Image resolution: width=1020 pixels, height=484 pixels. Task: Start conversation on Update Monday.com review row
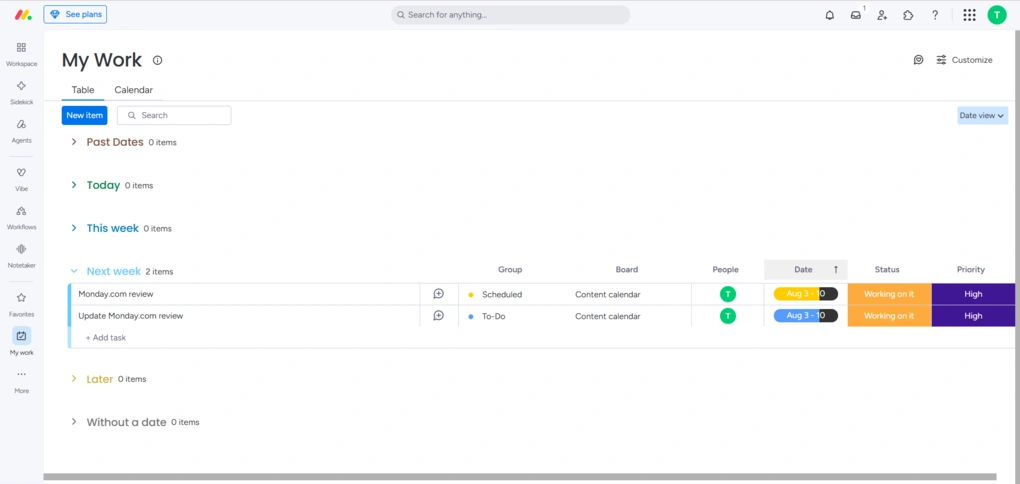point(438,316)
